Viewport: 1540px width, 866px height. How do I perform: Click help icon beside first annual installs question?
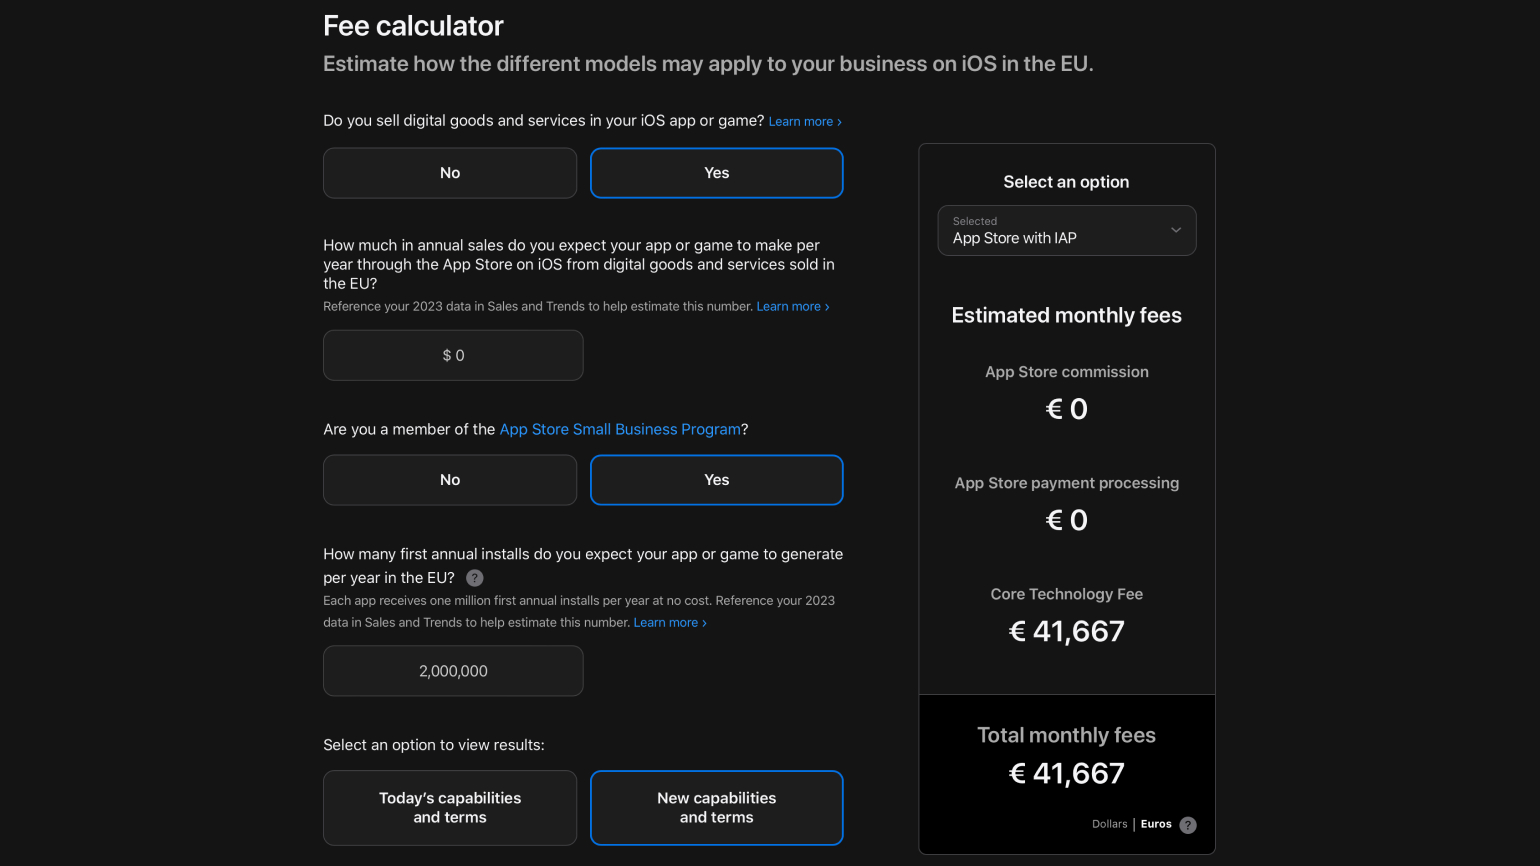pyautogui.click(x=475, y=578)
